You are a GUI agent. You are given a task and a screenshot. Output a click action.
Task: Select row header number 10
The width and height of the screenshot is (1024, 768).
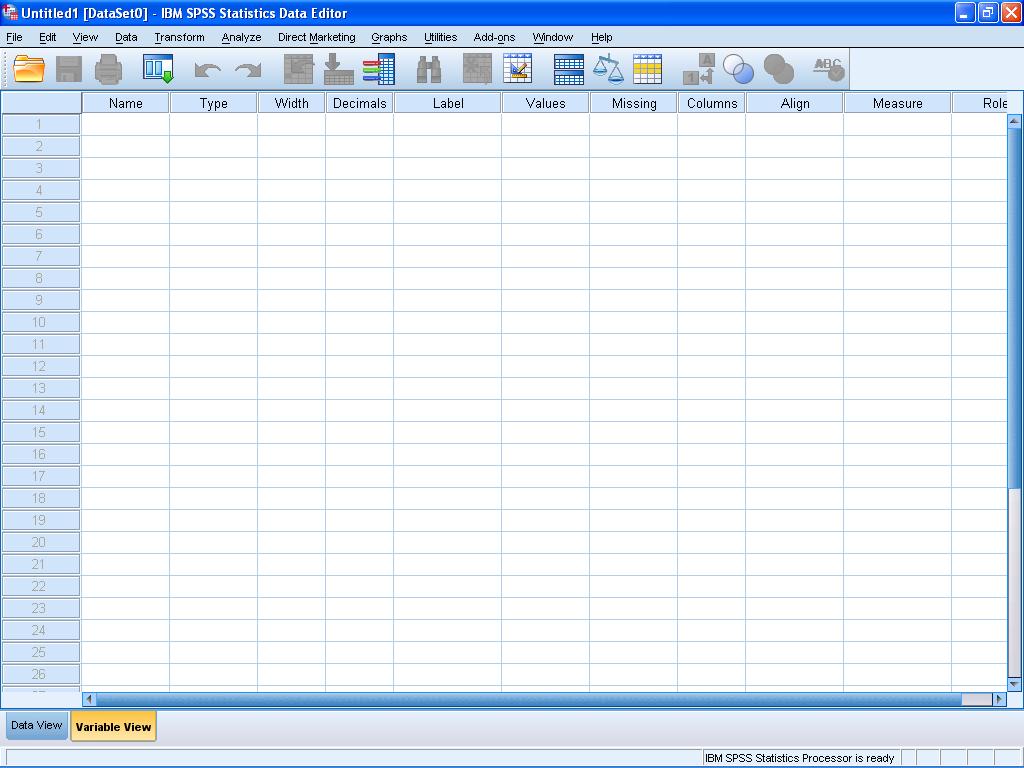click(x=41, y=322)
